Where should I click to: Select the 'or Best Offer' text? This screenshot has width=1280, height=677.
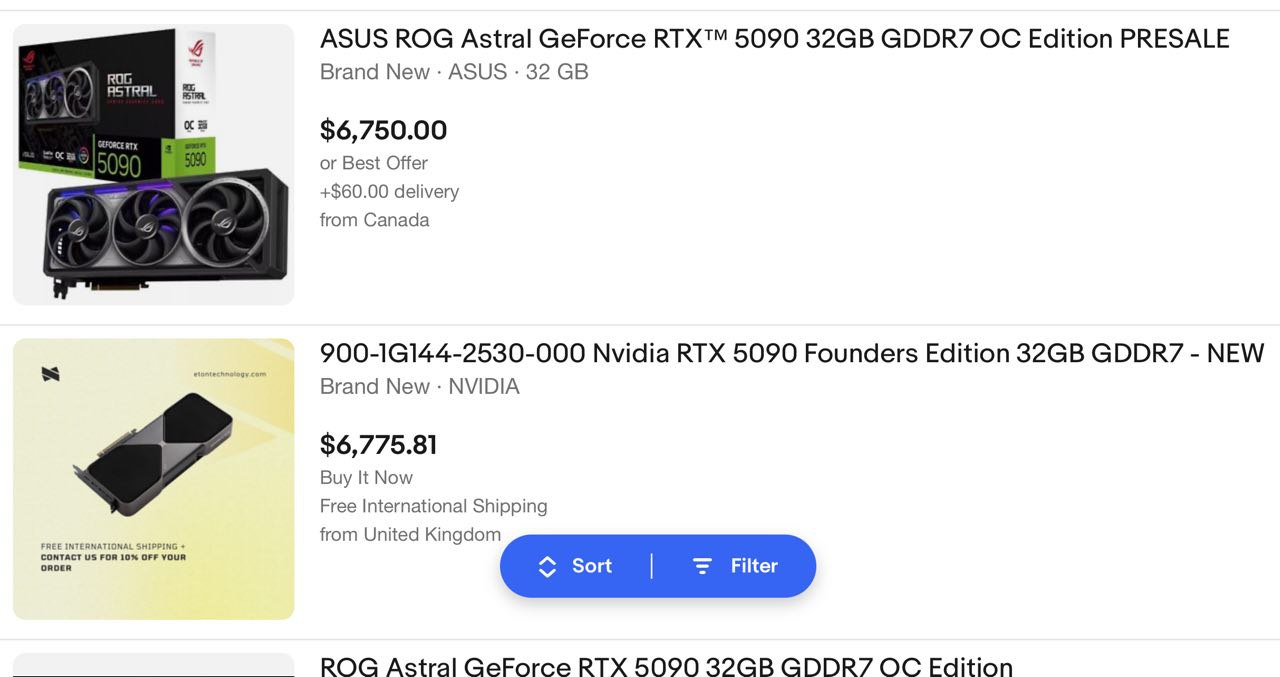[374, 163]
